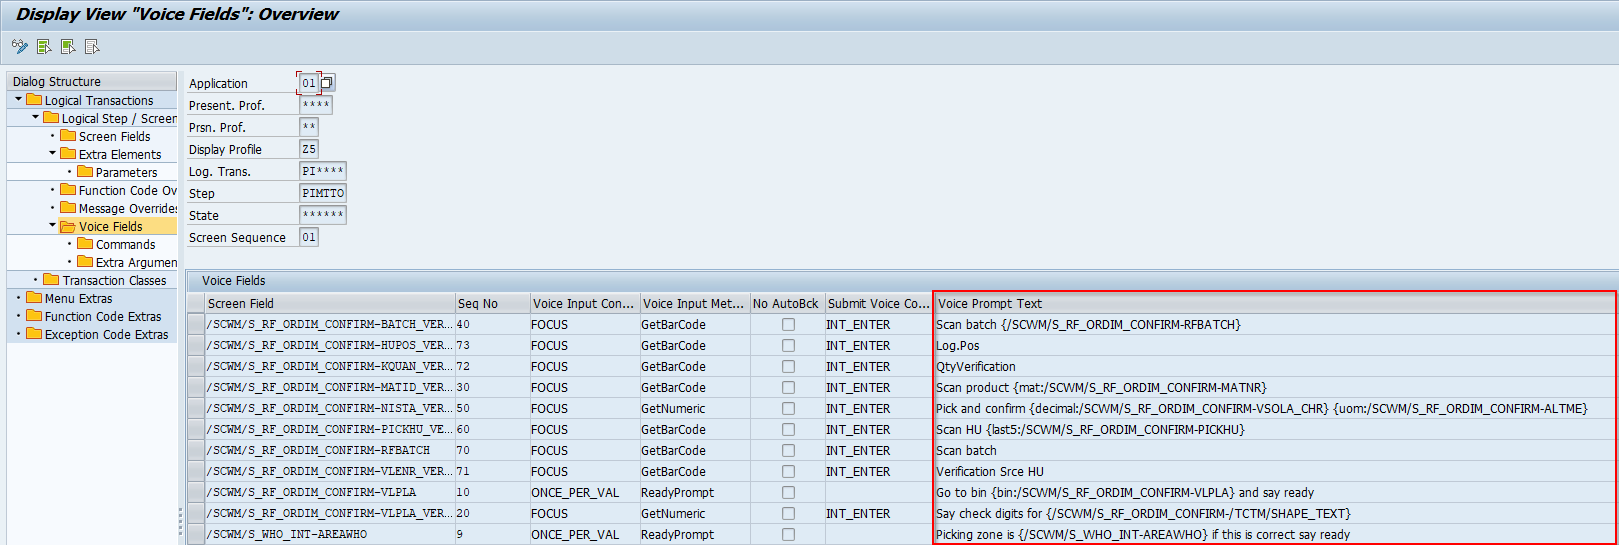
Task: Collapse the Voice Fields tree node
Action: coord(53,226)
